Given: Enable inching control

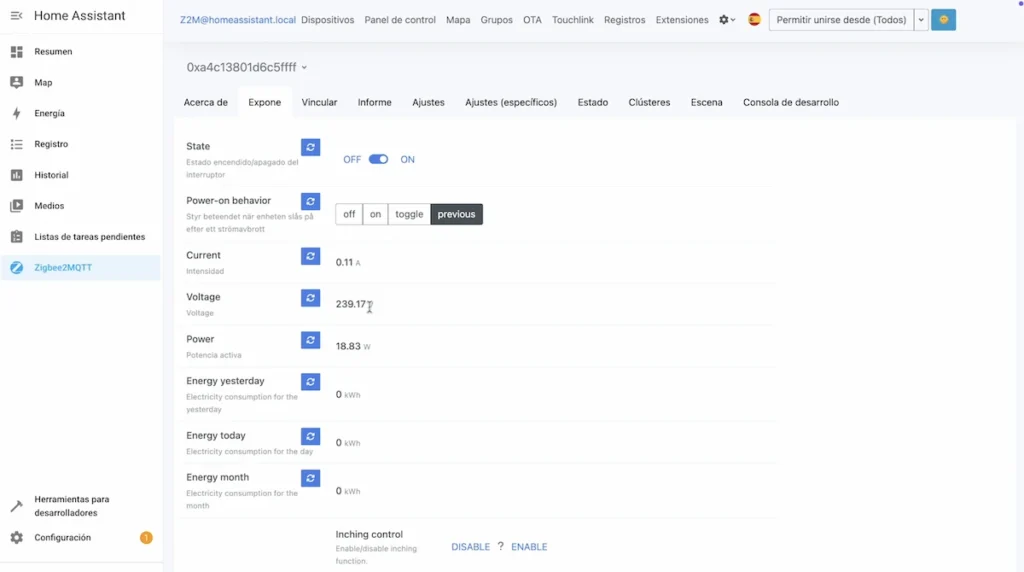Looking at the screenshot, I should tap(529, 547).
